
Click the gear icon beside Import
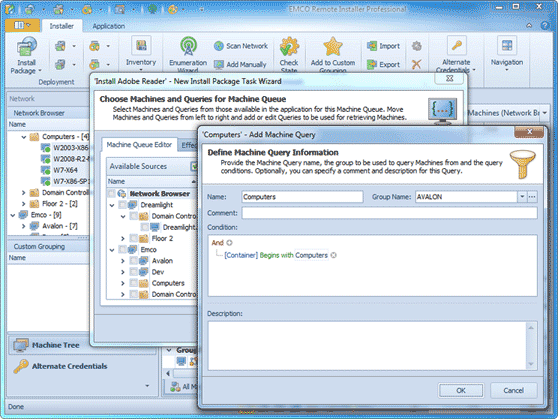[416, 46]
